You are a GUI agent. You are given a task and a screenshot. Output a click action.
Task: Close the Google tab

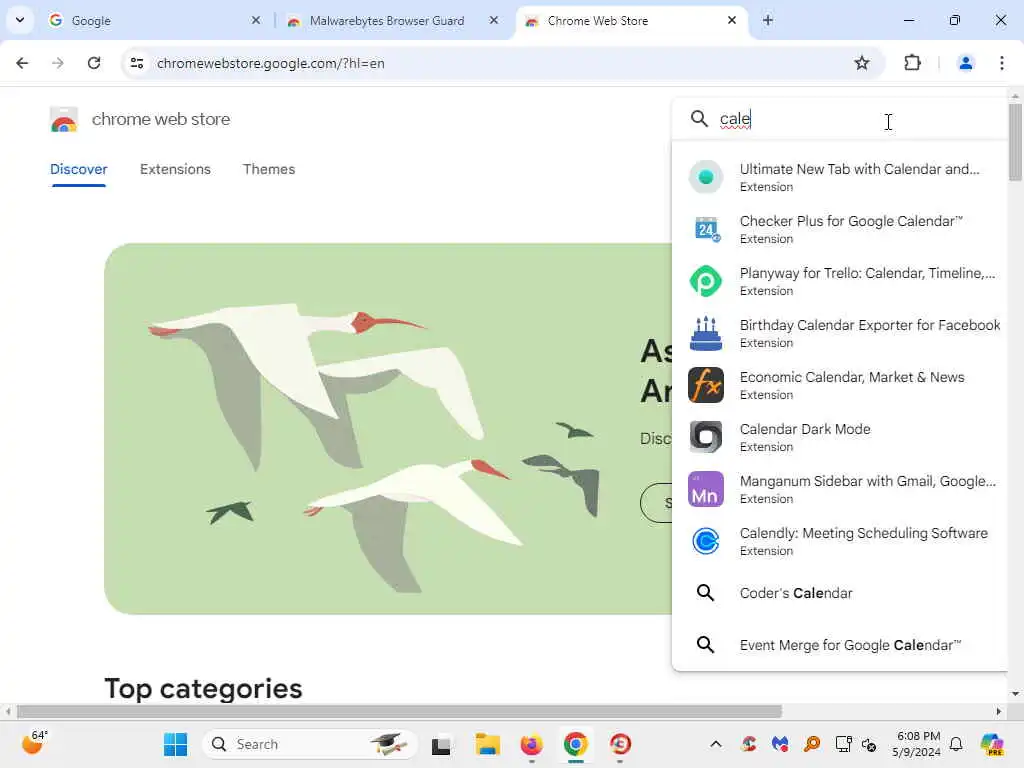click(x=256, y=20)
